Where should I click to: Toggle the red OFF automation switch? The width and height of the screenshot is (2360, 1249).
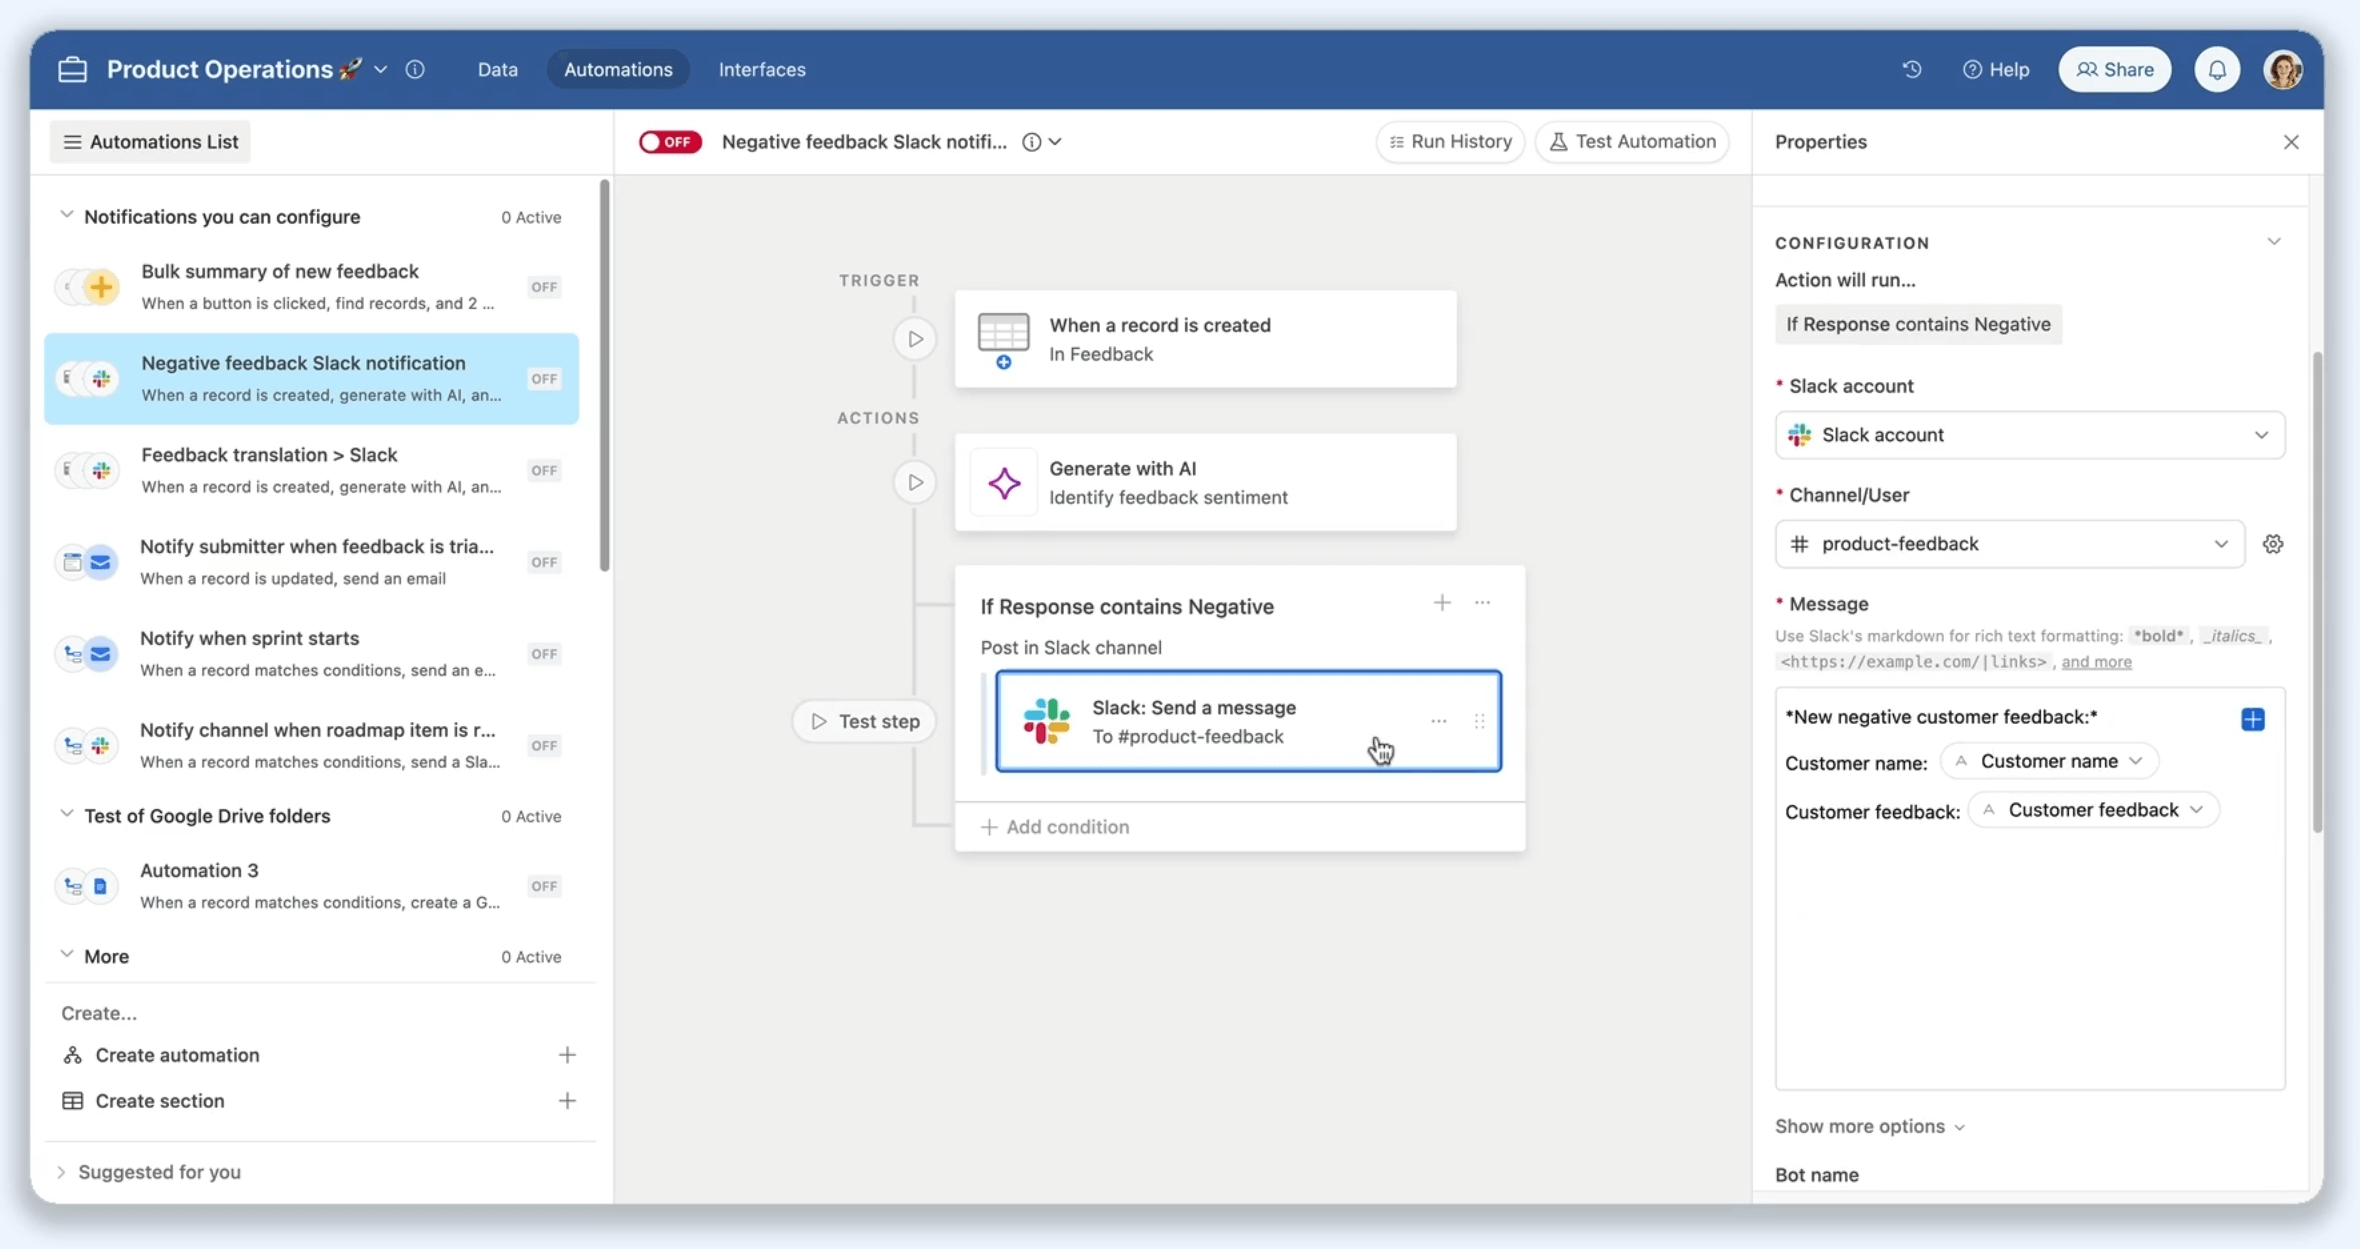tap(670, 142)
